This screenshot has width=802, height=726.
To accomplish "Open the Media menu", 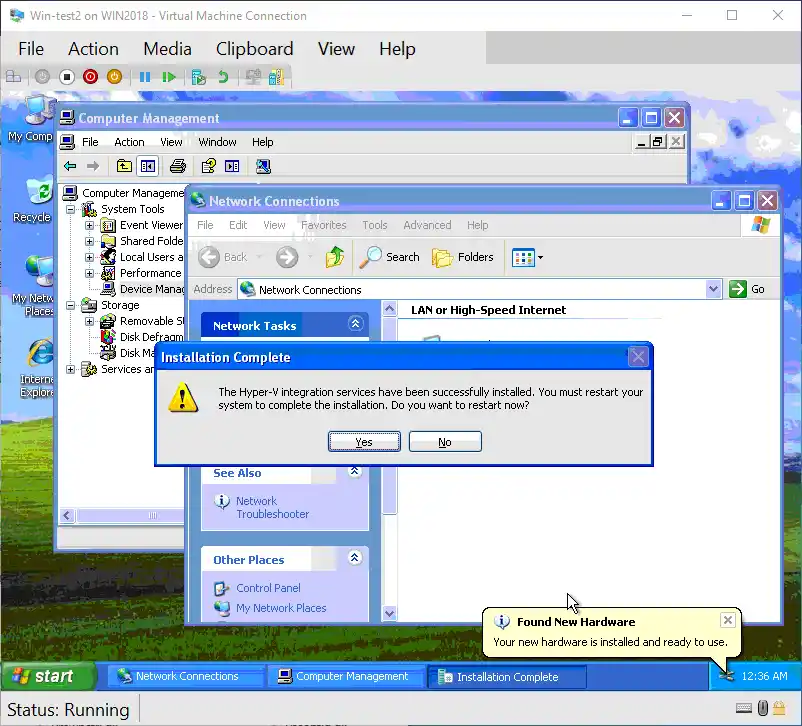I will 167,49.
